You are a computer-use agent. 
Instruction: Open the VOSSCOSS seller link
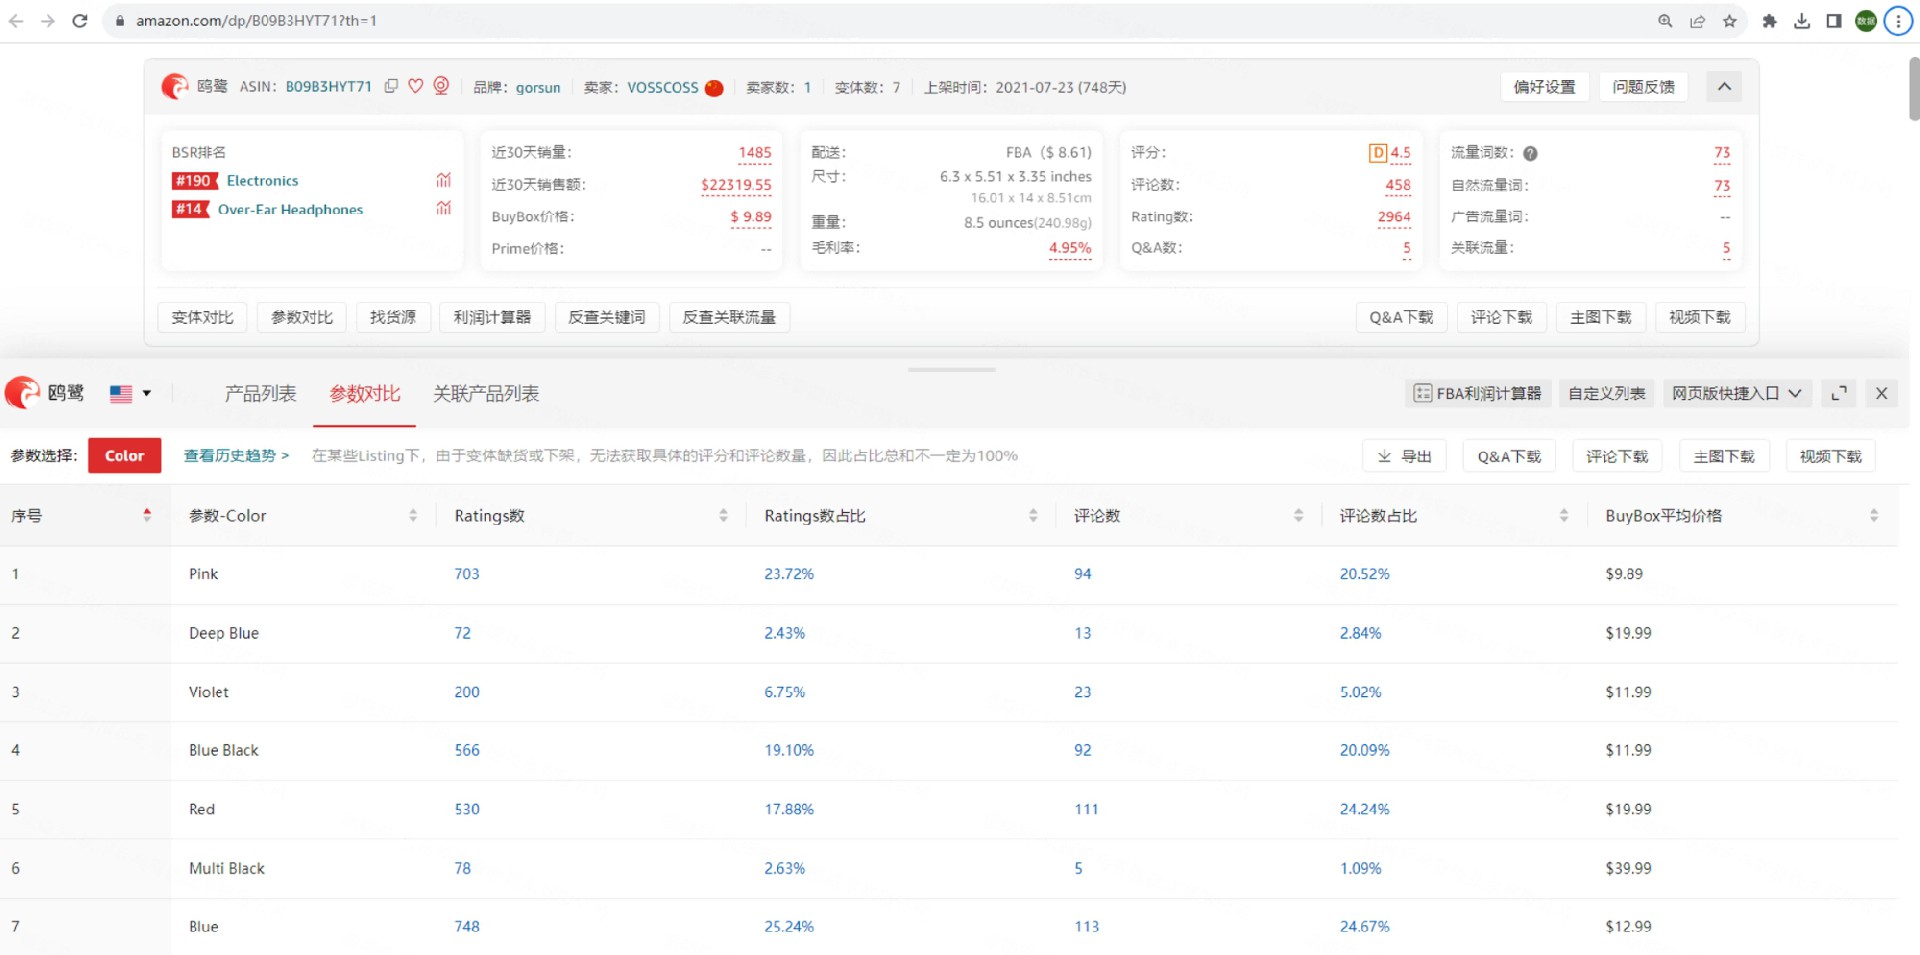click(663, 87)
